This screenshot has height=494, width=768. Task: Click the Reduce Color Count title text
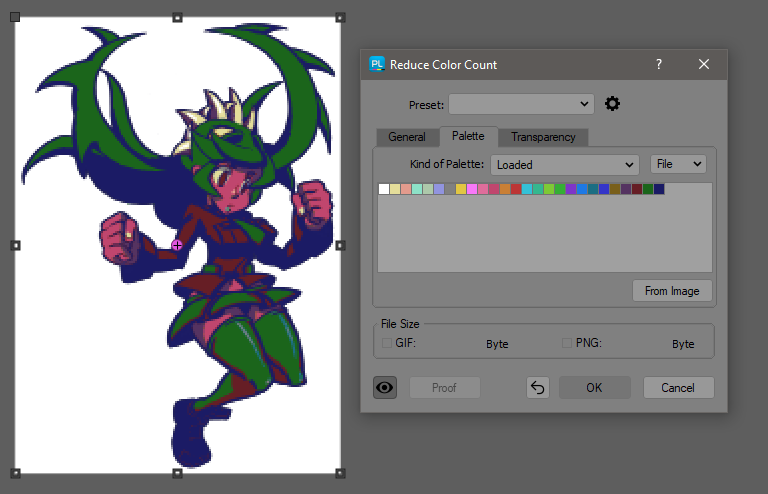click(443, 65)
